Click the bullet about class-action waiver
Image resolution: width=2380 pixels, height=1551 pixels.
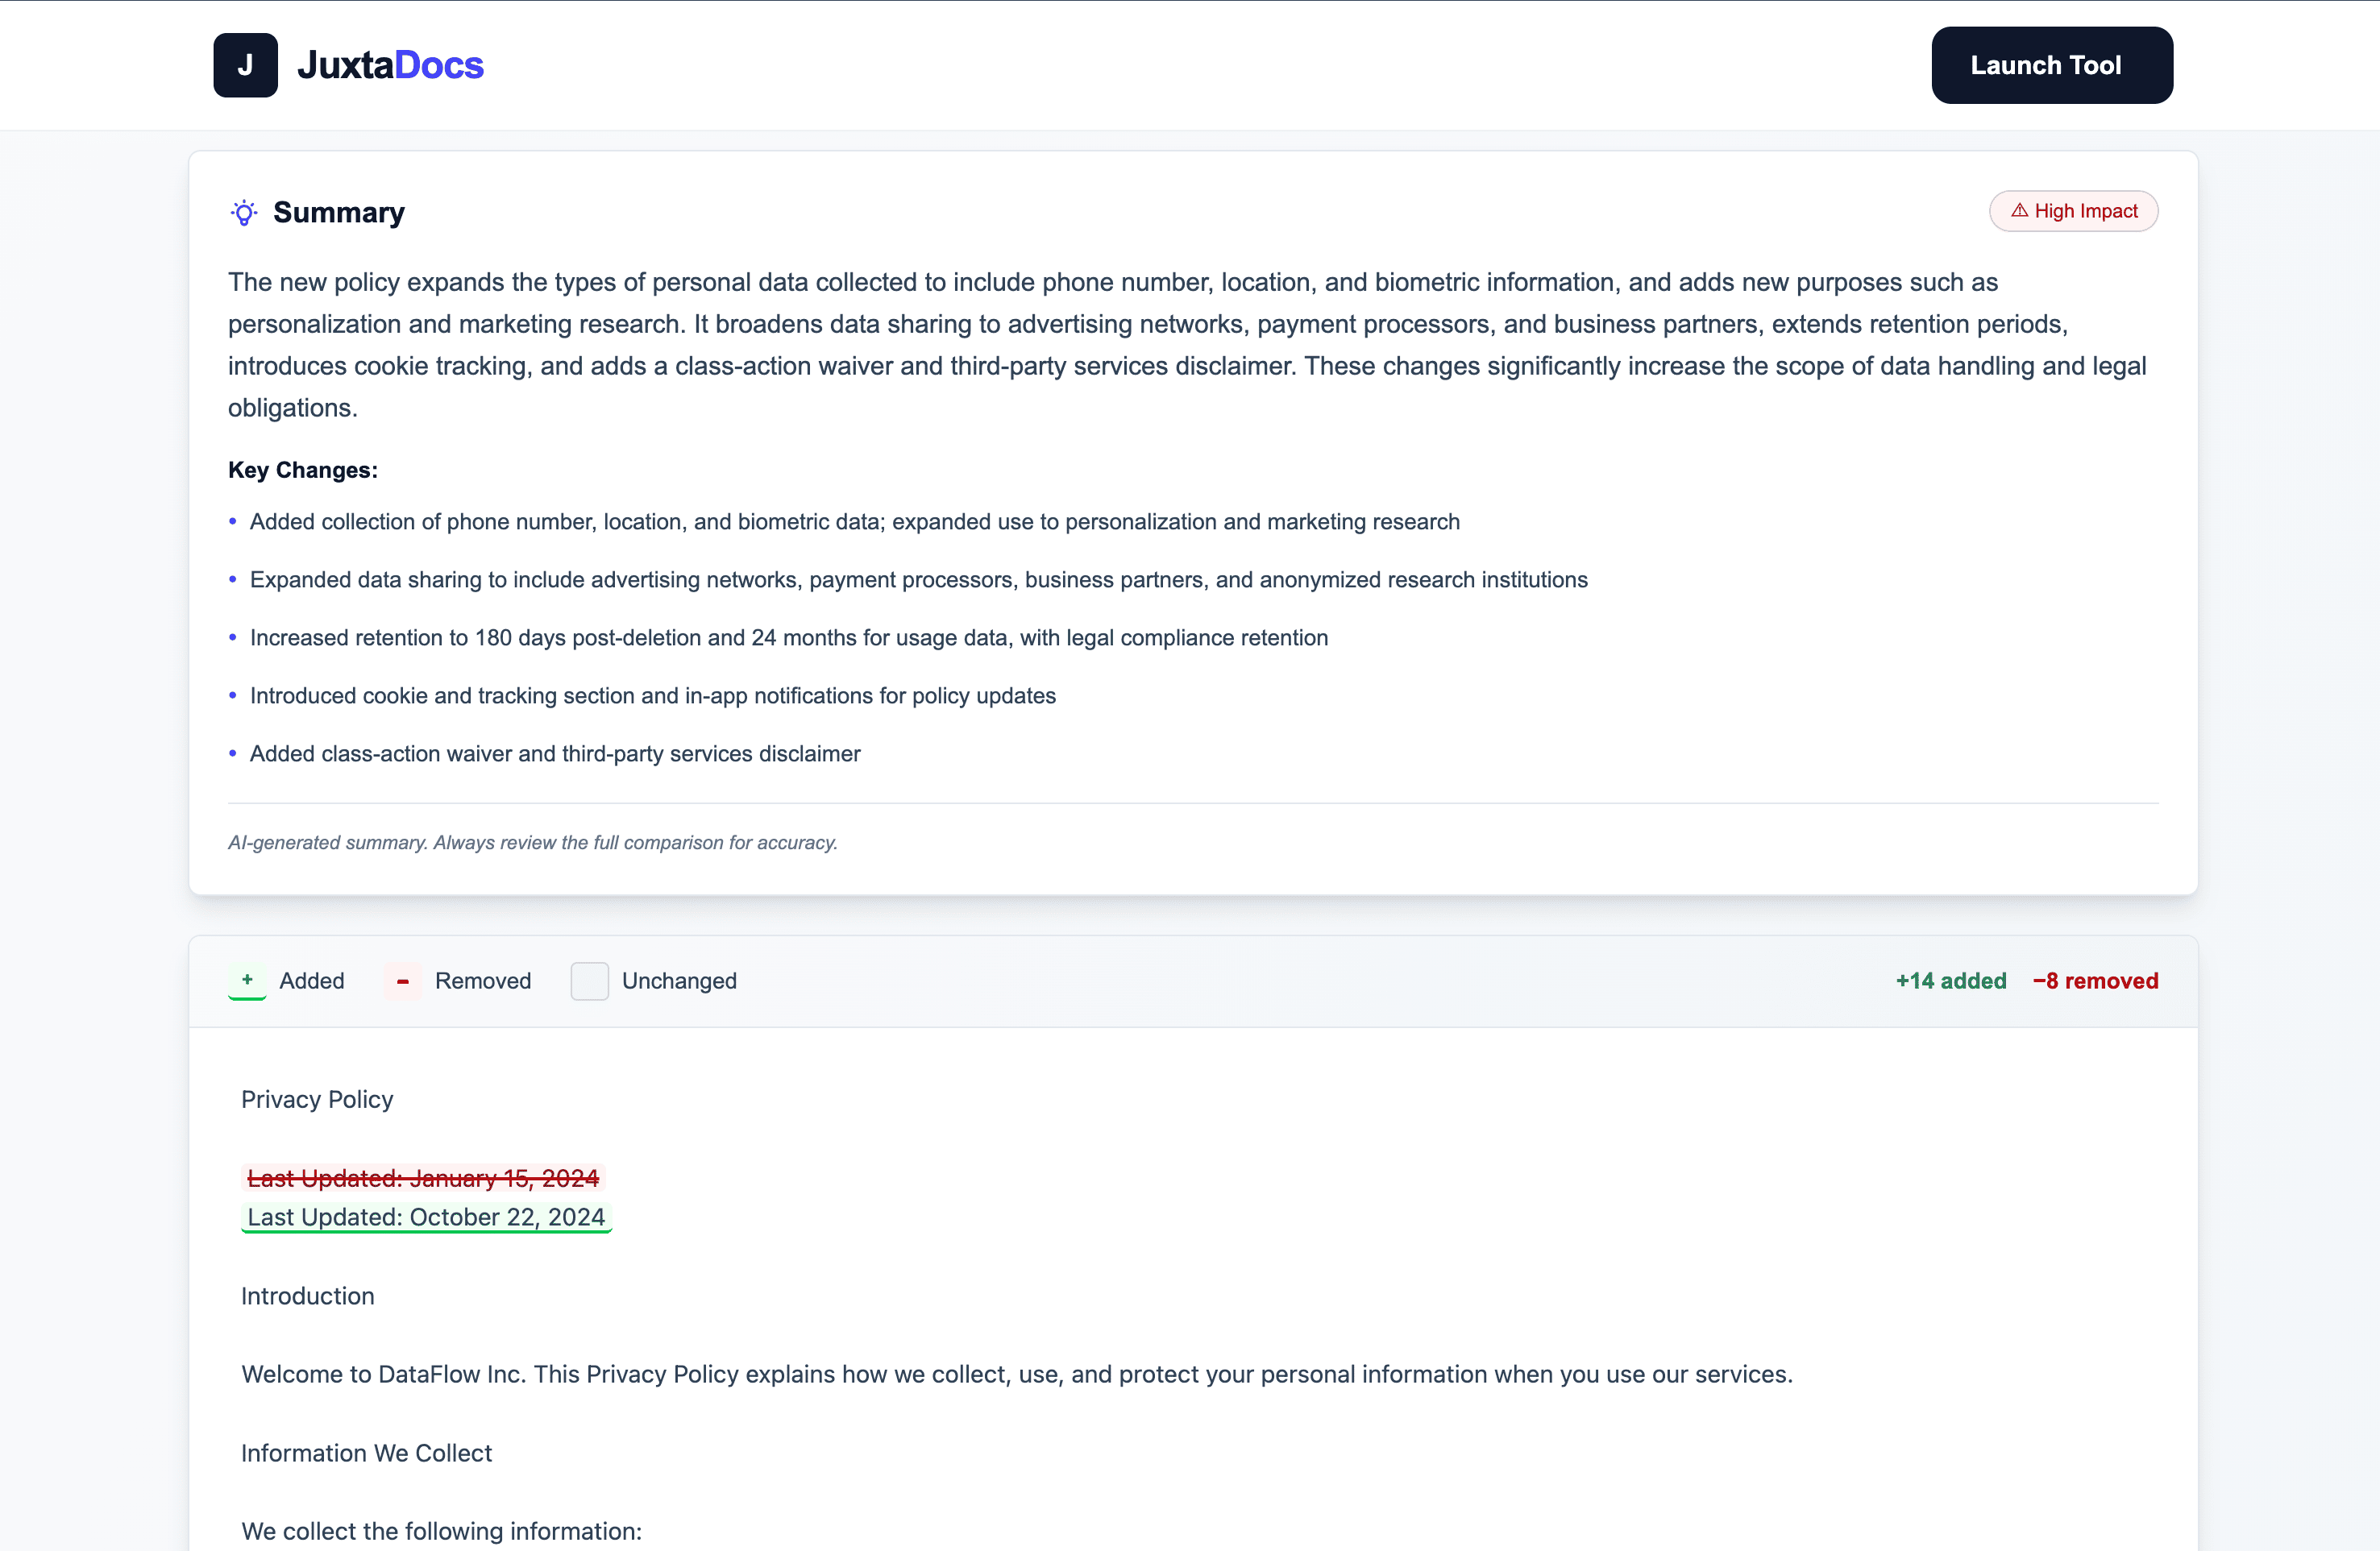pos(555,754)
